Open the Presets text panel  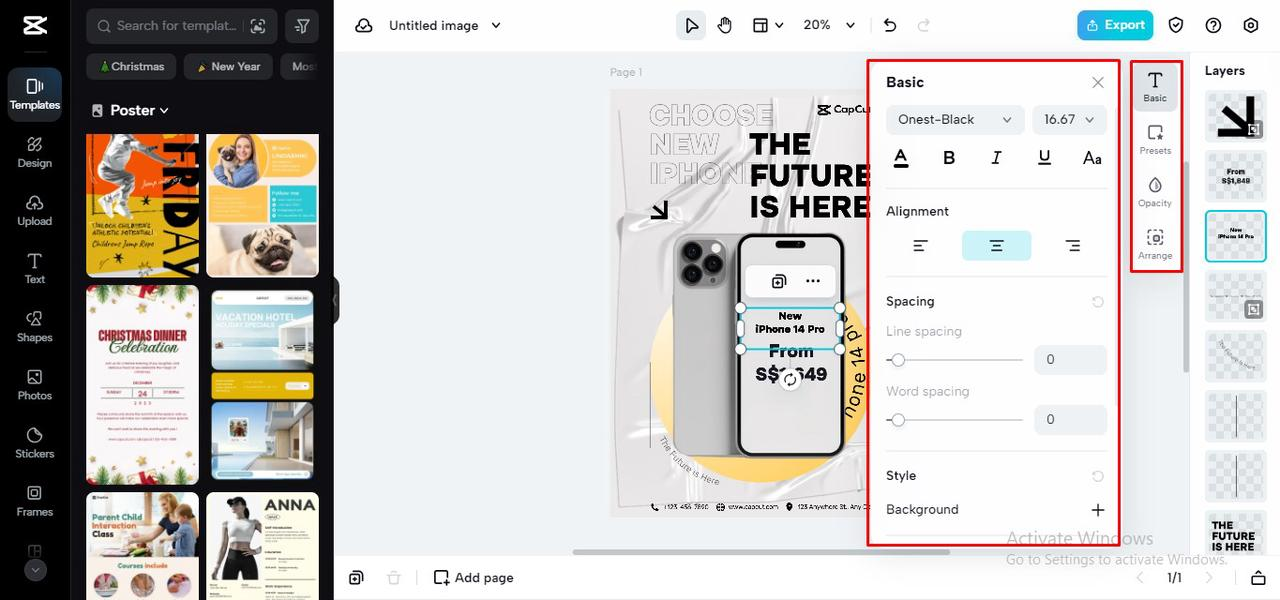point(1155,140)
